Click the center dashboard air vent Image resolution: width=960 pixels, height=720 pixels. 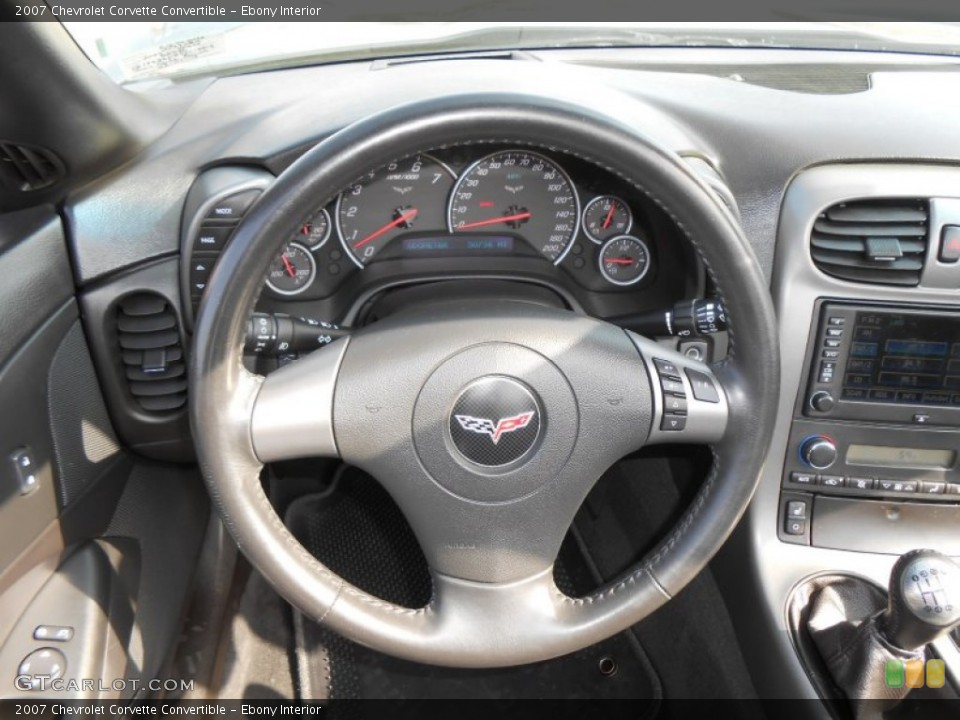(x=869, y=241)
